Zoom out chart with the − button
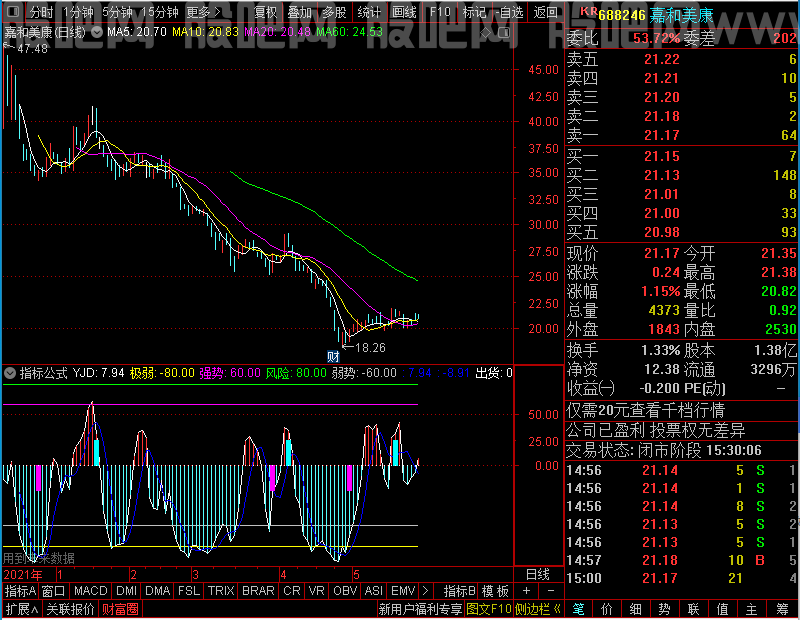The image size is (800, 620). click(x=551, y=591)
